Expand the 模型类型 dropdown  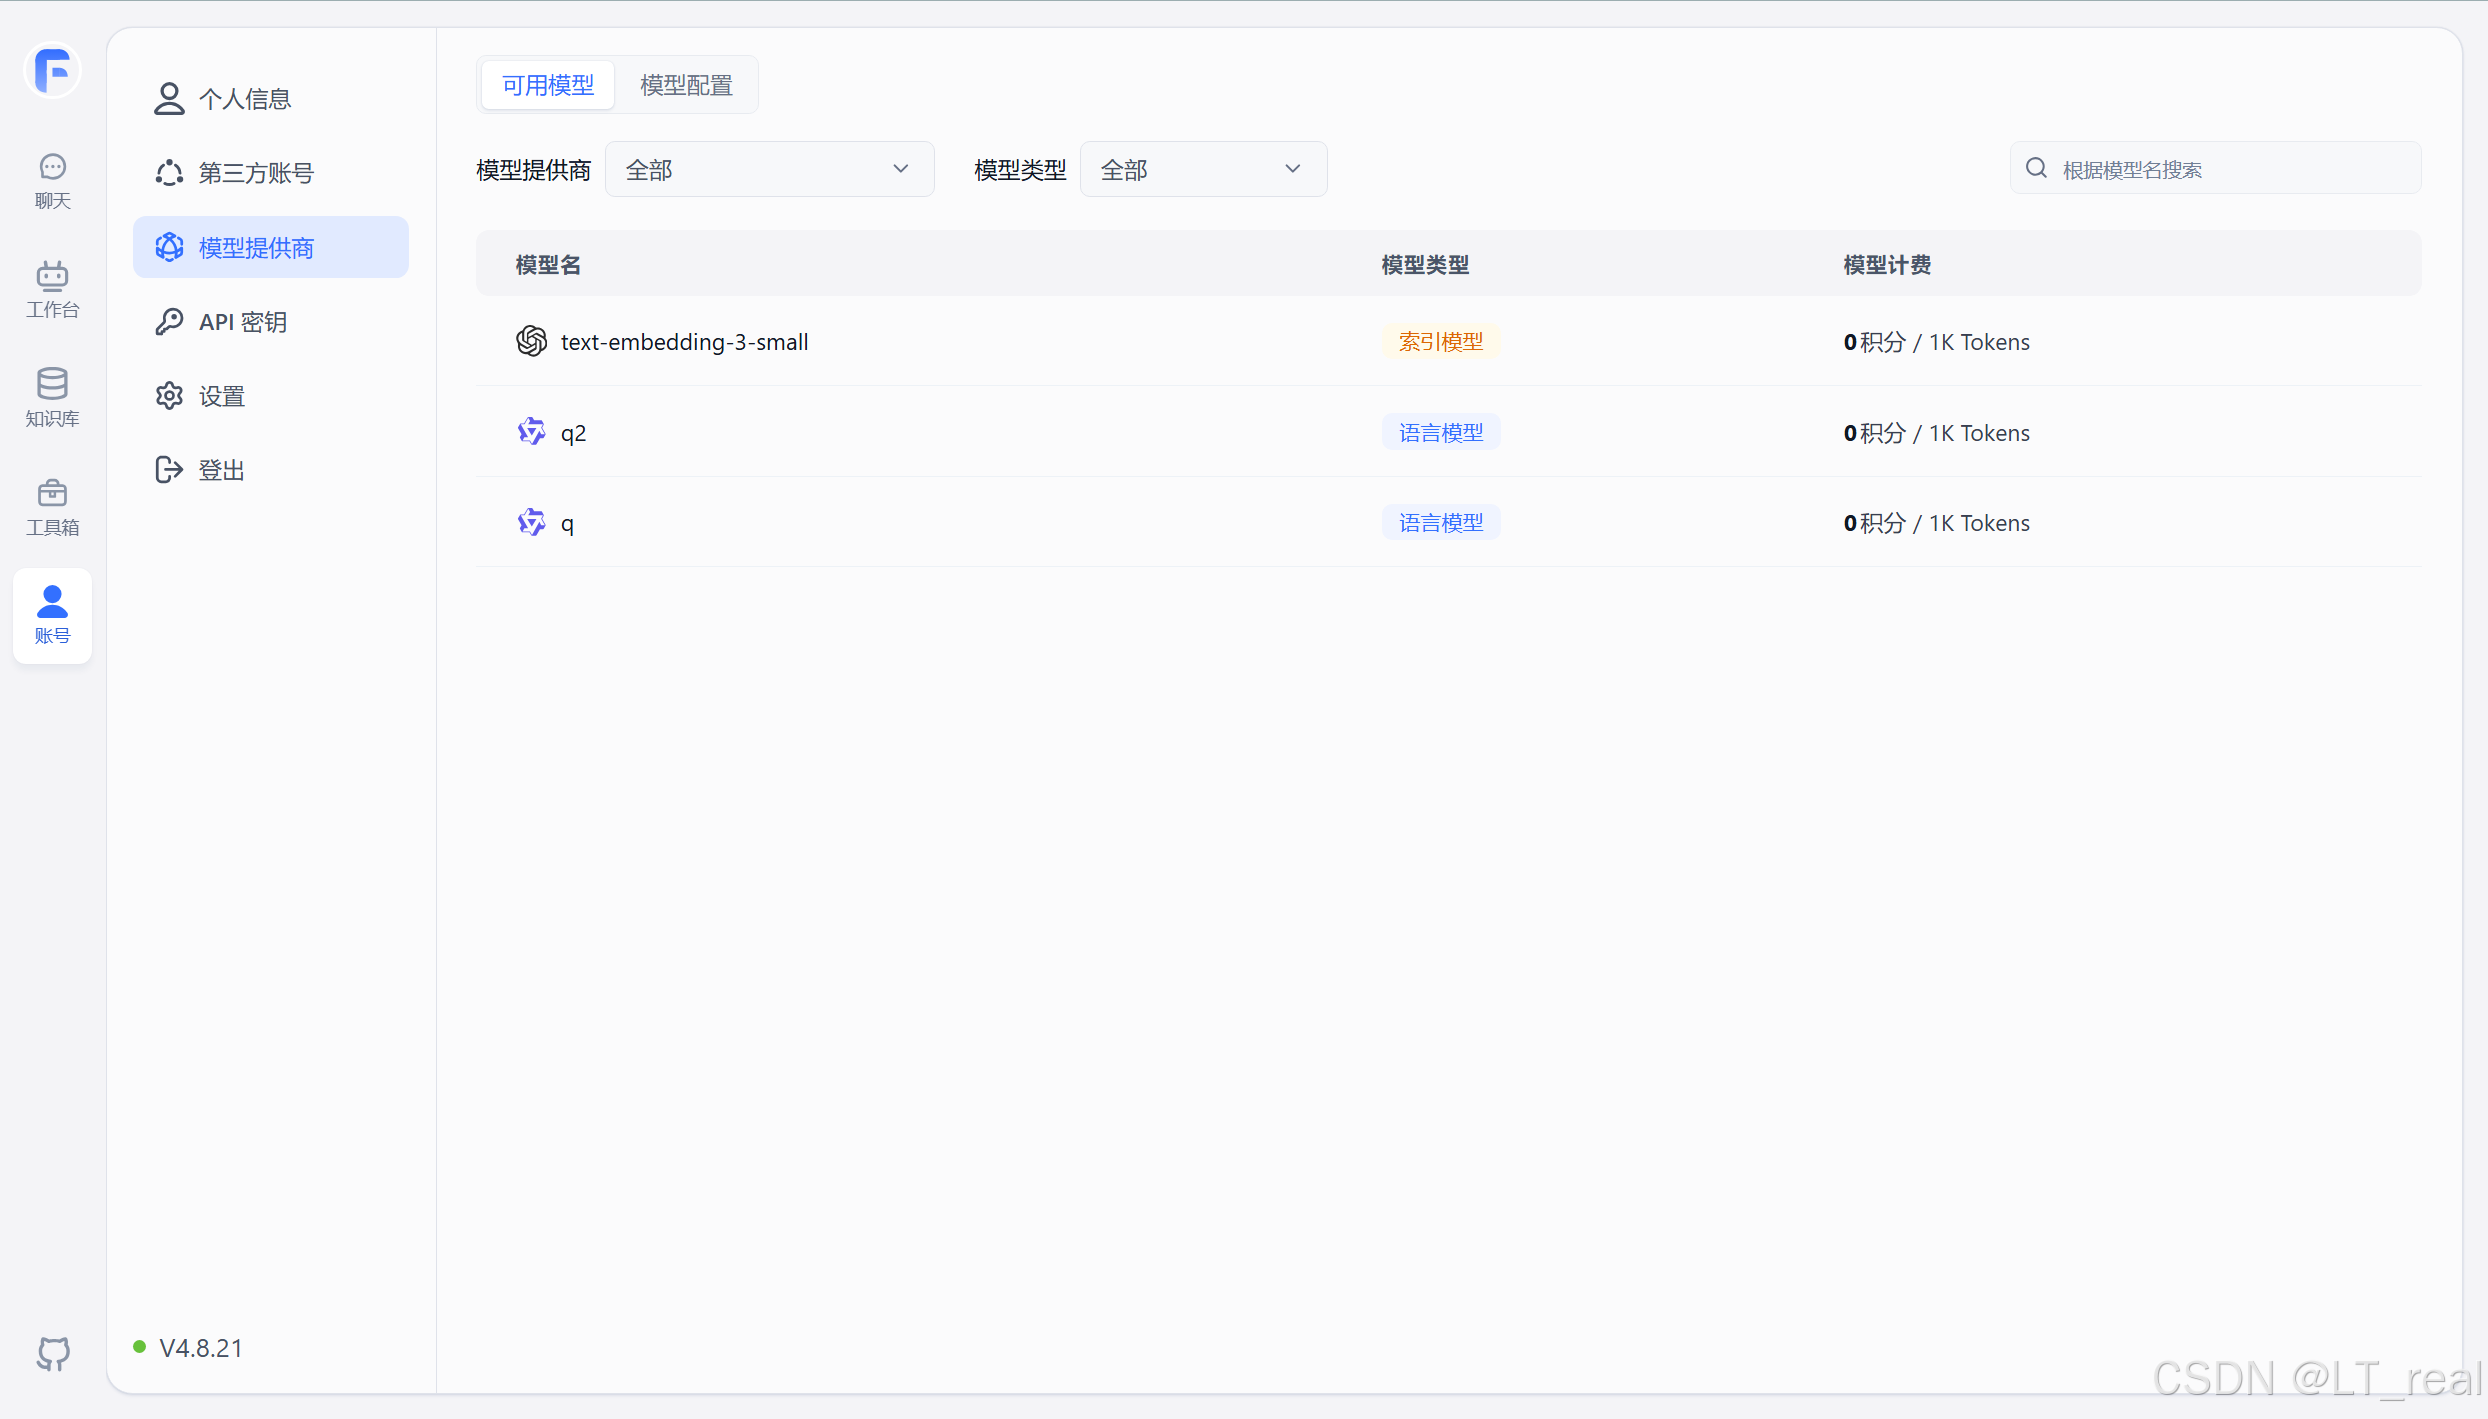1203,170
